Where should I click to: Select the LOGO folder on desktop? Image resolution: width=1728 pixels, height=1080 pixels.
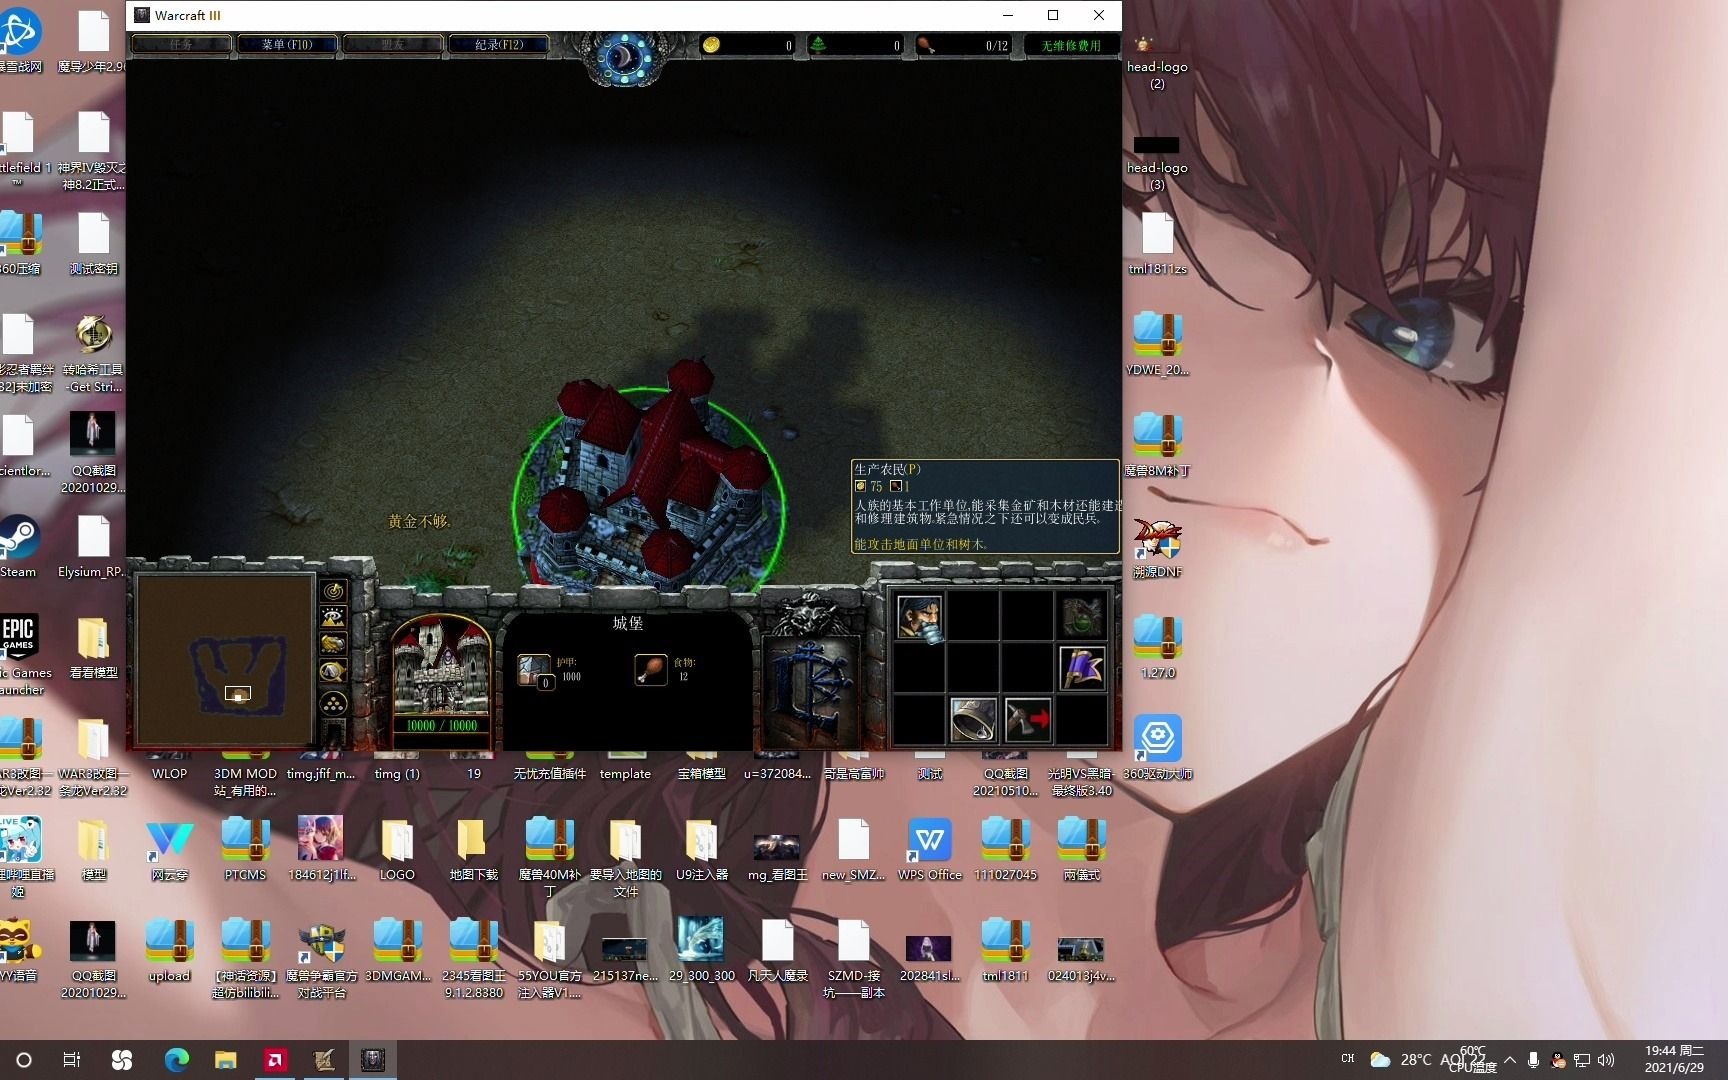point(397,849)
